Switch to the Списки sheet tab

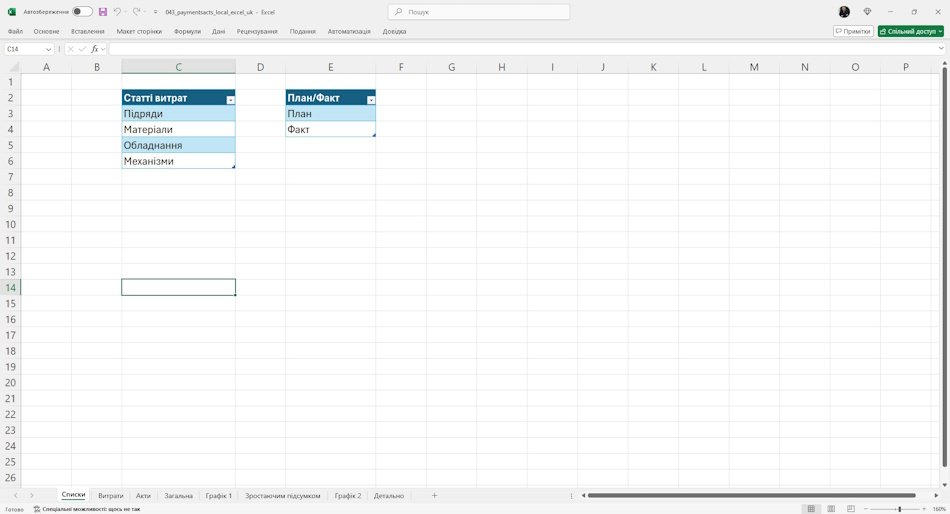tap(73, 495)
